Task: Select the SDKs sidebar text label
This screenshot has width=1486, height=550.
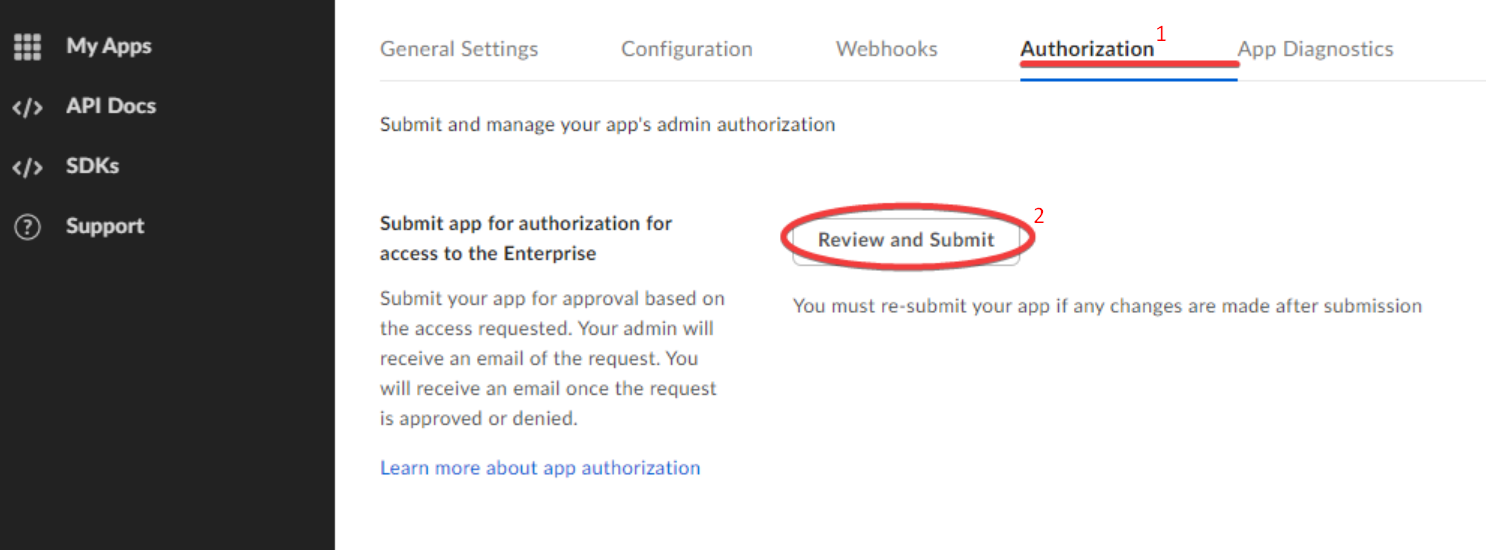Action: click(92, 166)
